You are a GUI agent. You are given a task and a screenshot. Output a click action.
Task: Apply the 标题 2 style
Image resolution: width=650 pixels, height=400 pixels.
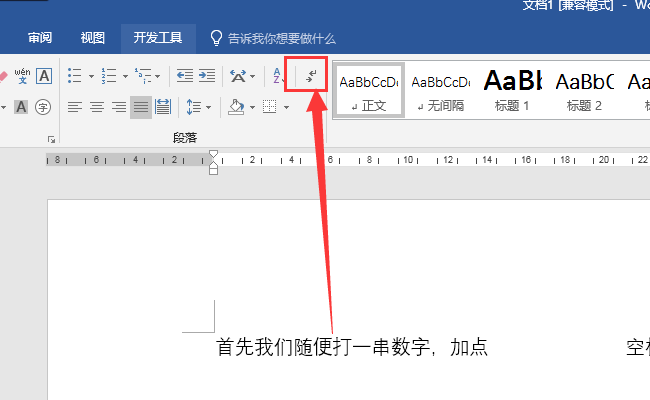click(585, 91)
